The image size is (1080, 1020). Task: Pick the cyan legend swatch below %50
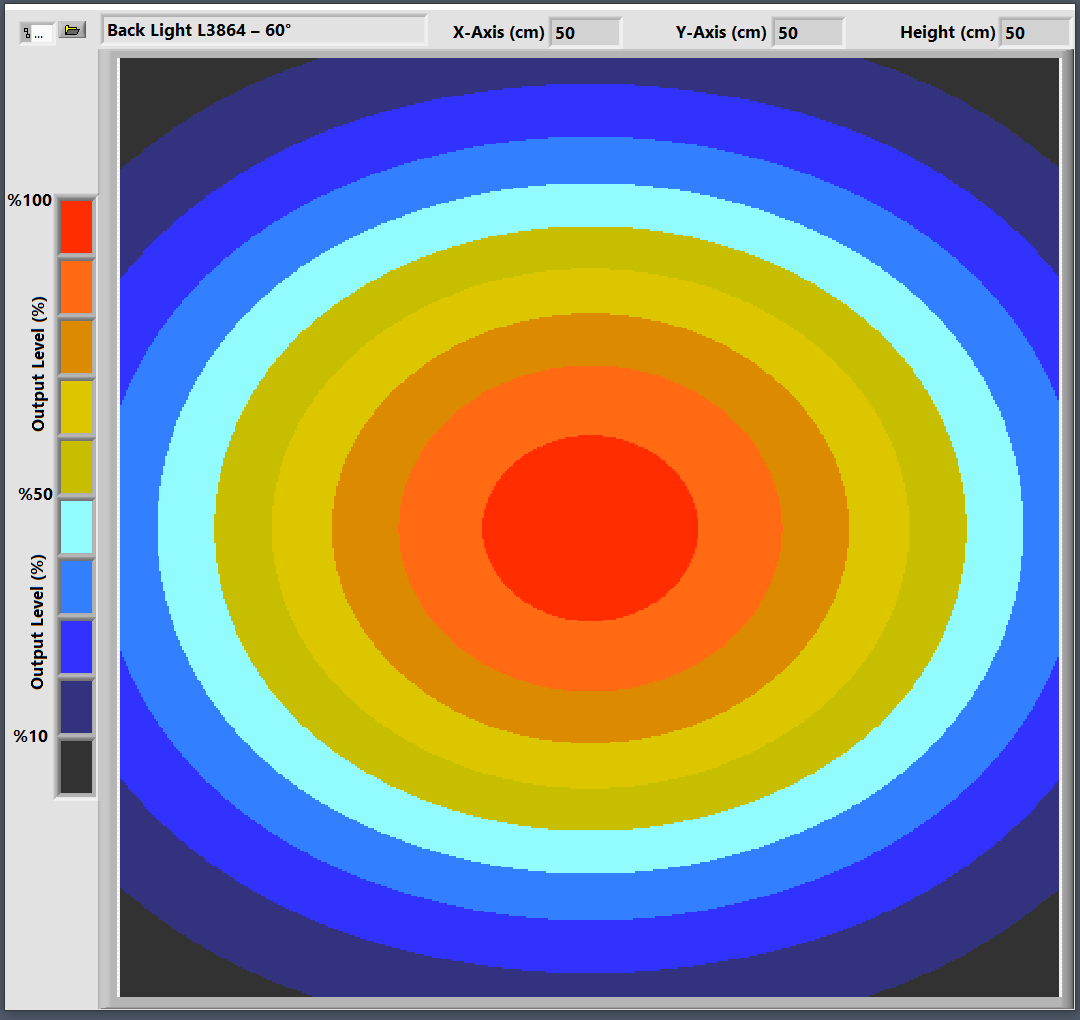[x=76, y=527]
